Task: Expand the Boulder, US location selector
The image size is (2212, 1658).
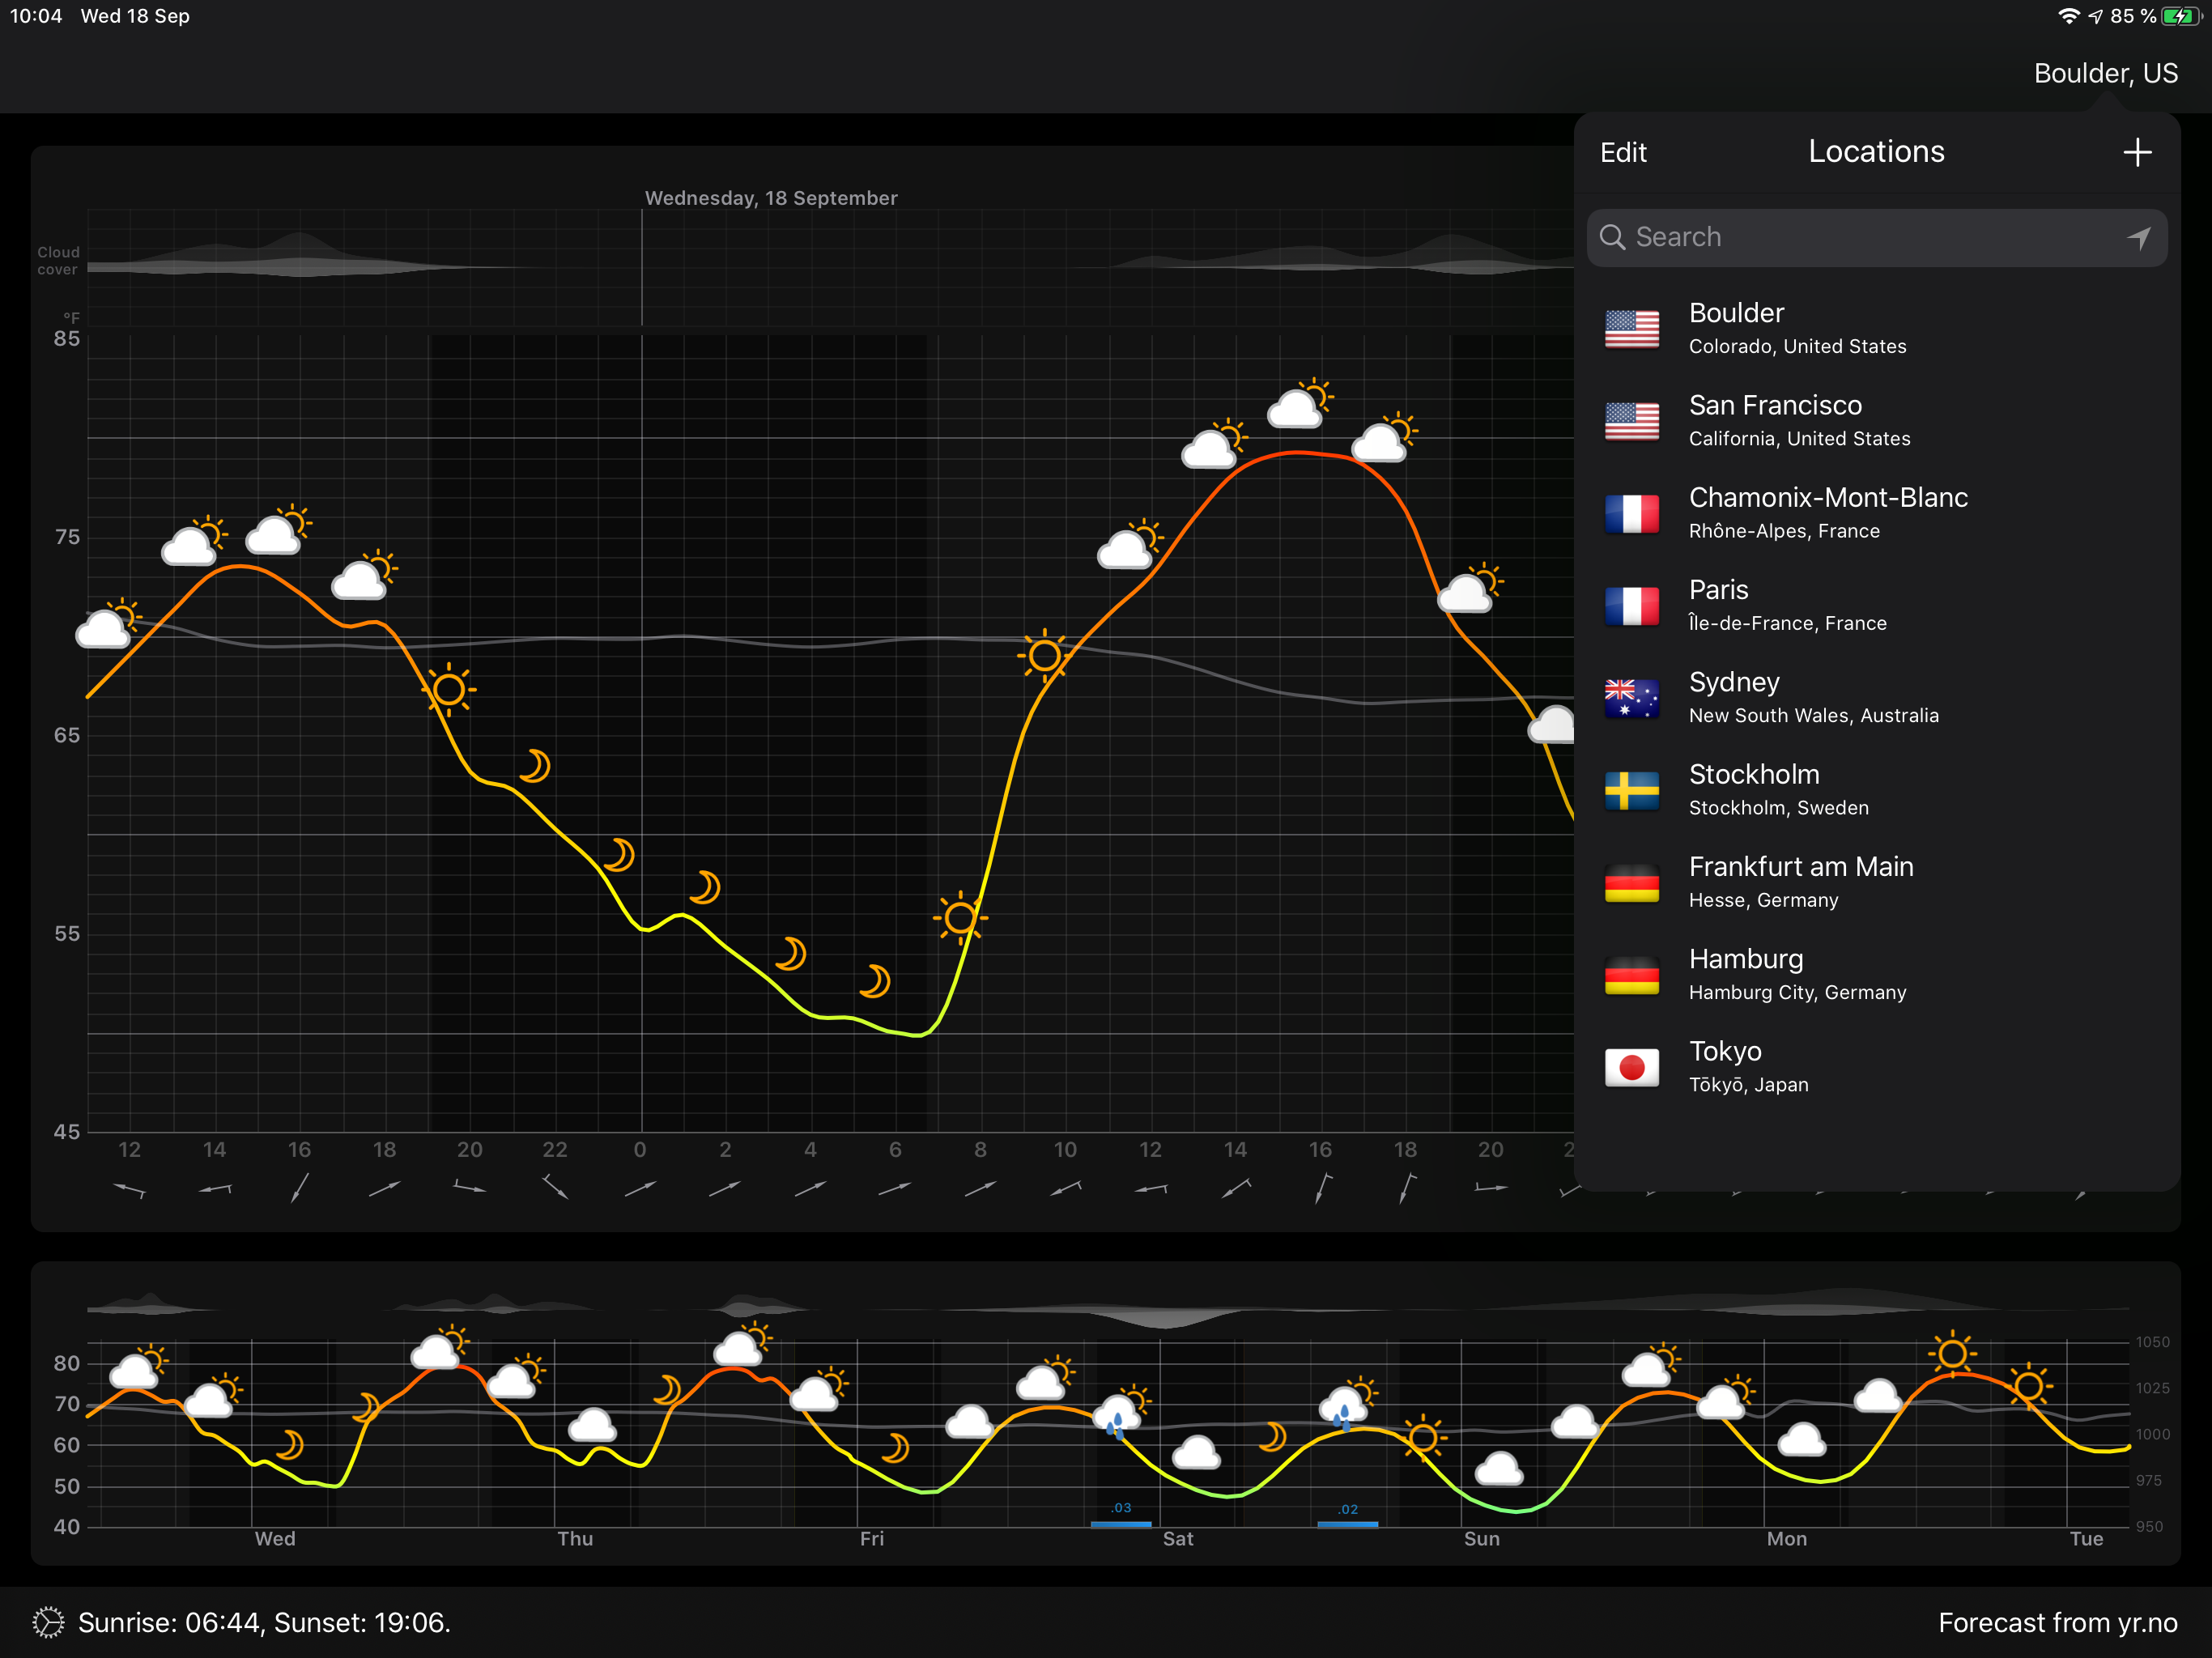Action: 2105,73
